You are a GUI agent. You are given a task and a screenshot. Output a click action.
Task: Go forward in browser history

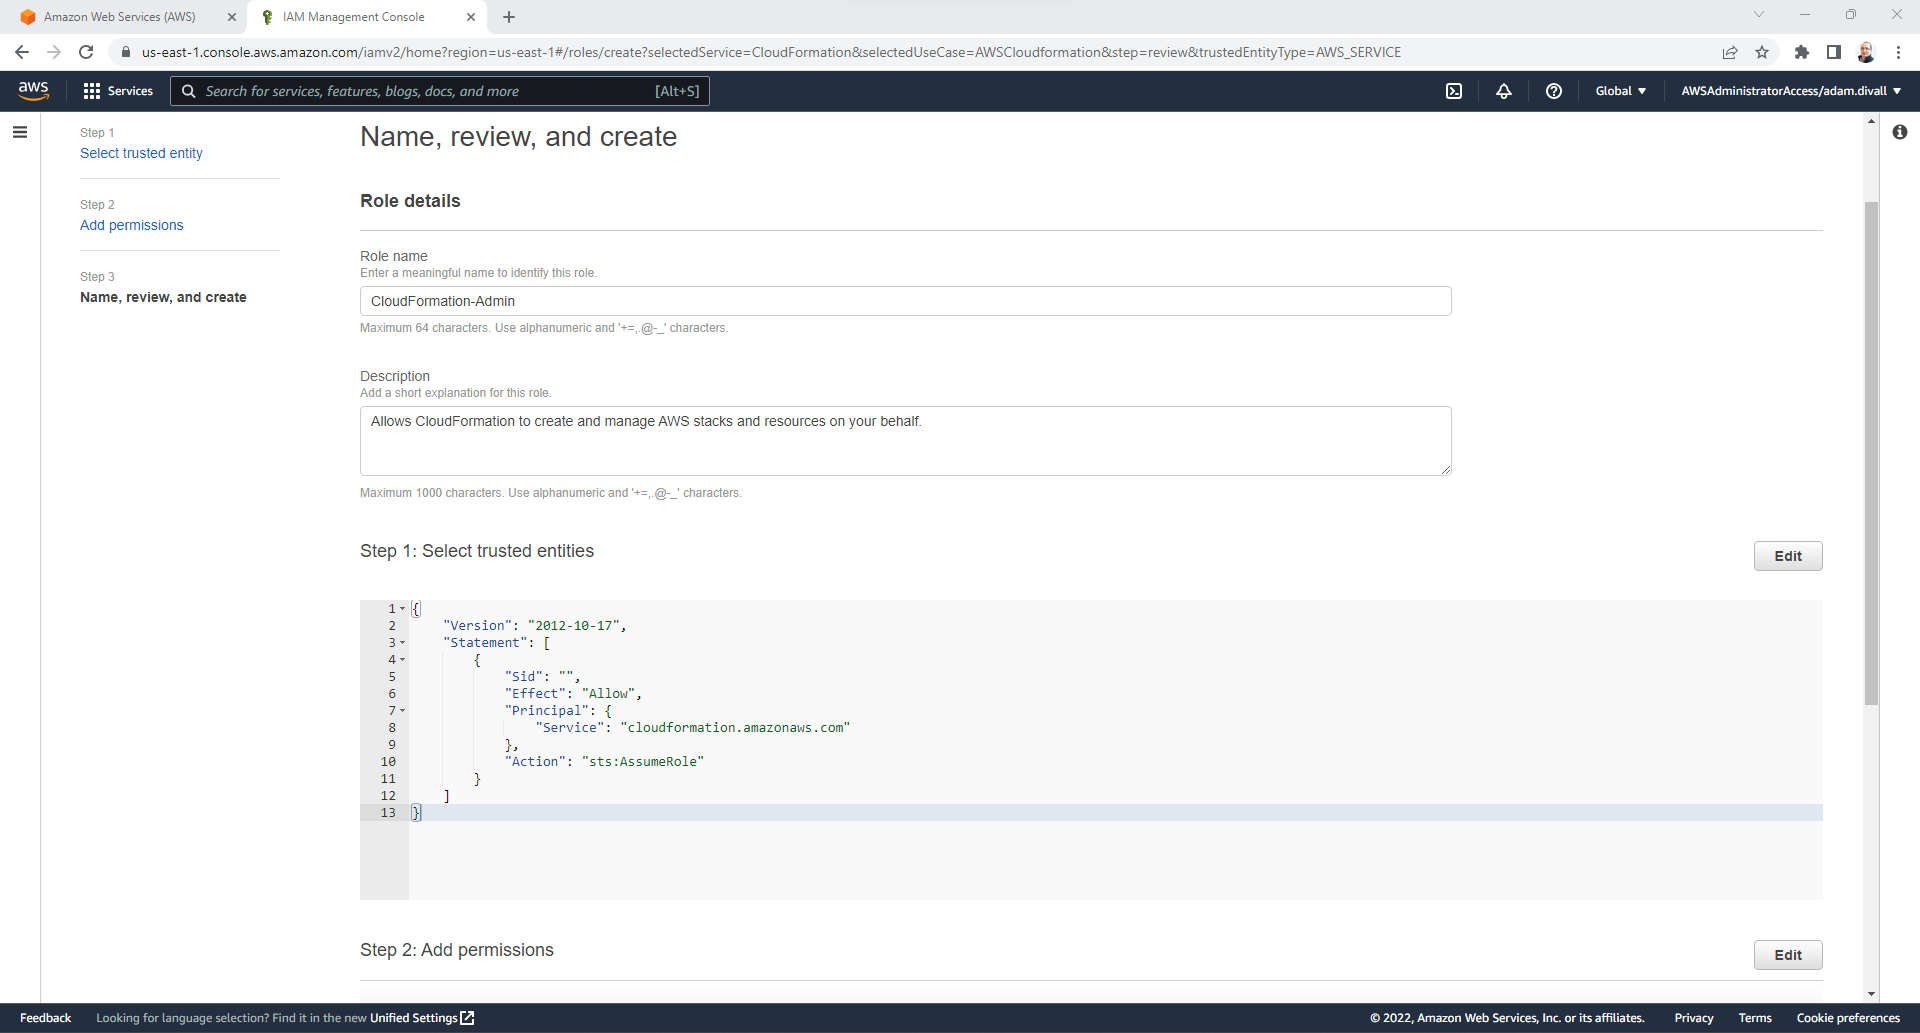point(54,52)
